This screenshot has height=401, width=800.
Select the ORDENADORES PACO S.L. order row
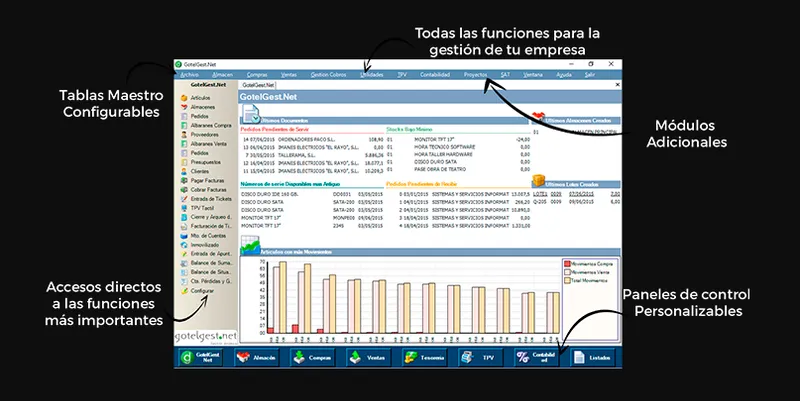312,139
